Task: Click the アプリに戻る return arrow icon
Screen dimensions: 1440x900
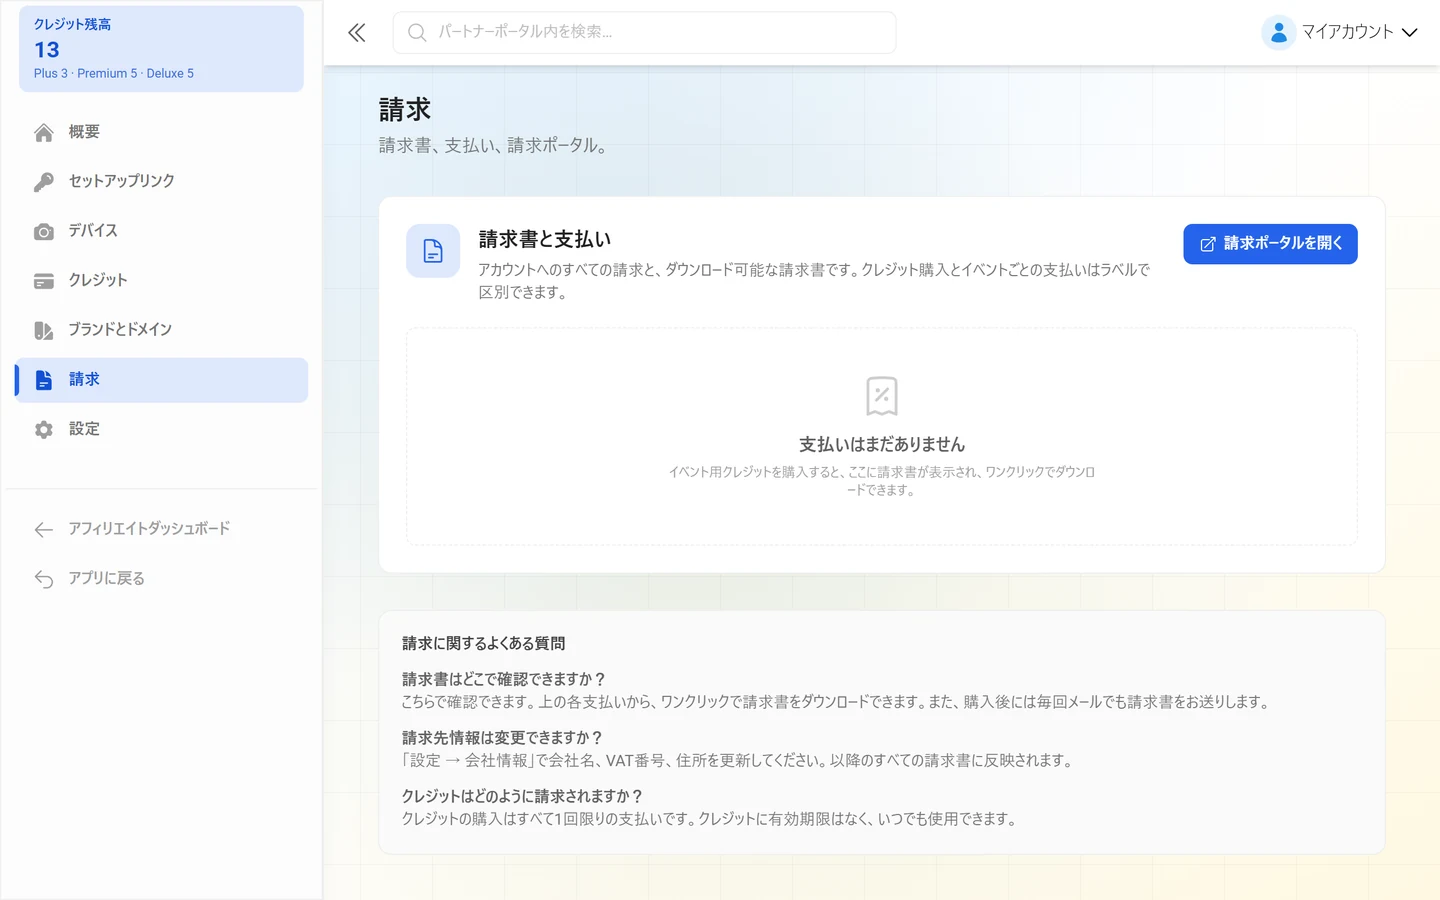Action: (44, 579)
